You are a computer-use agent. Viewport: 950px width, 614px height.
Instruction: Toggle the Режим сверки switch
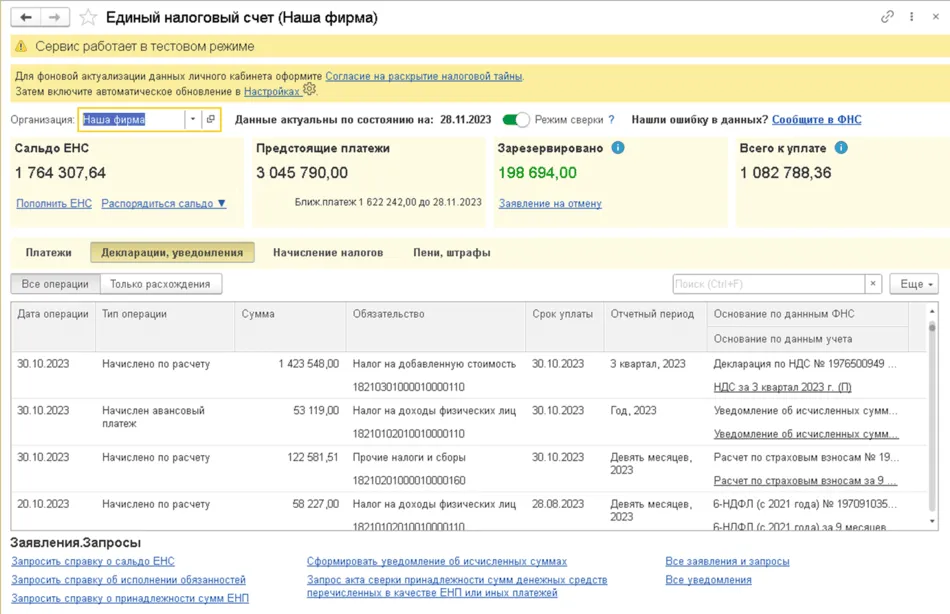(516, 120)
